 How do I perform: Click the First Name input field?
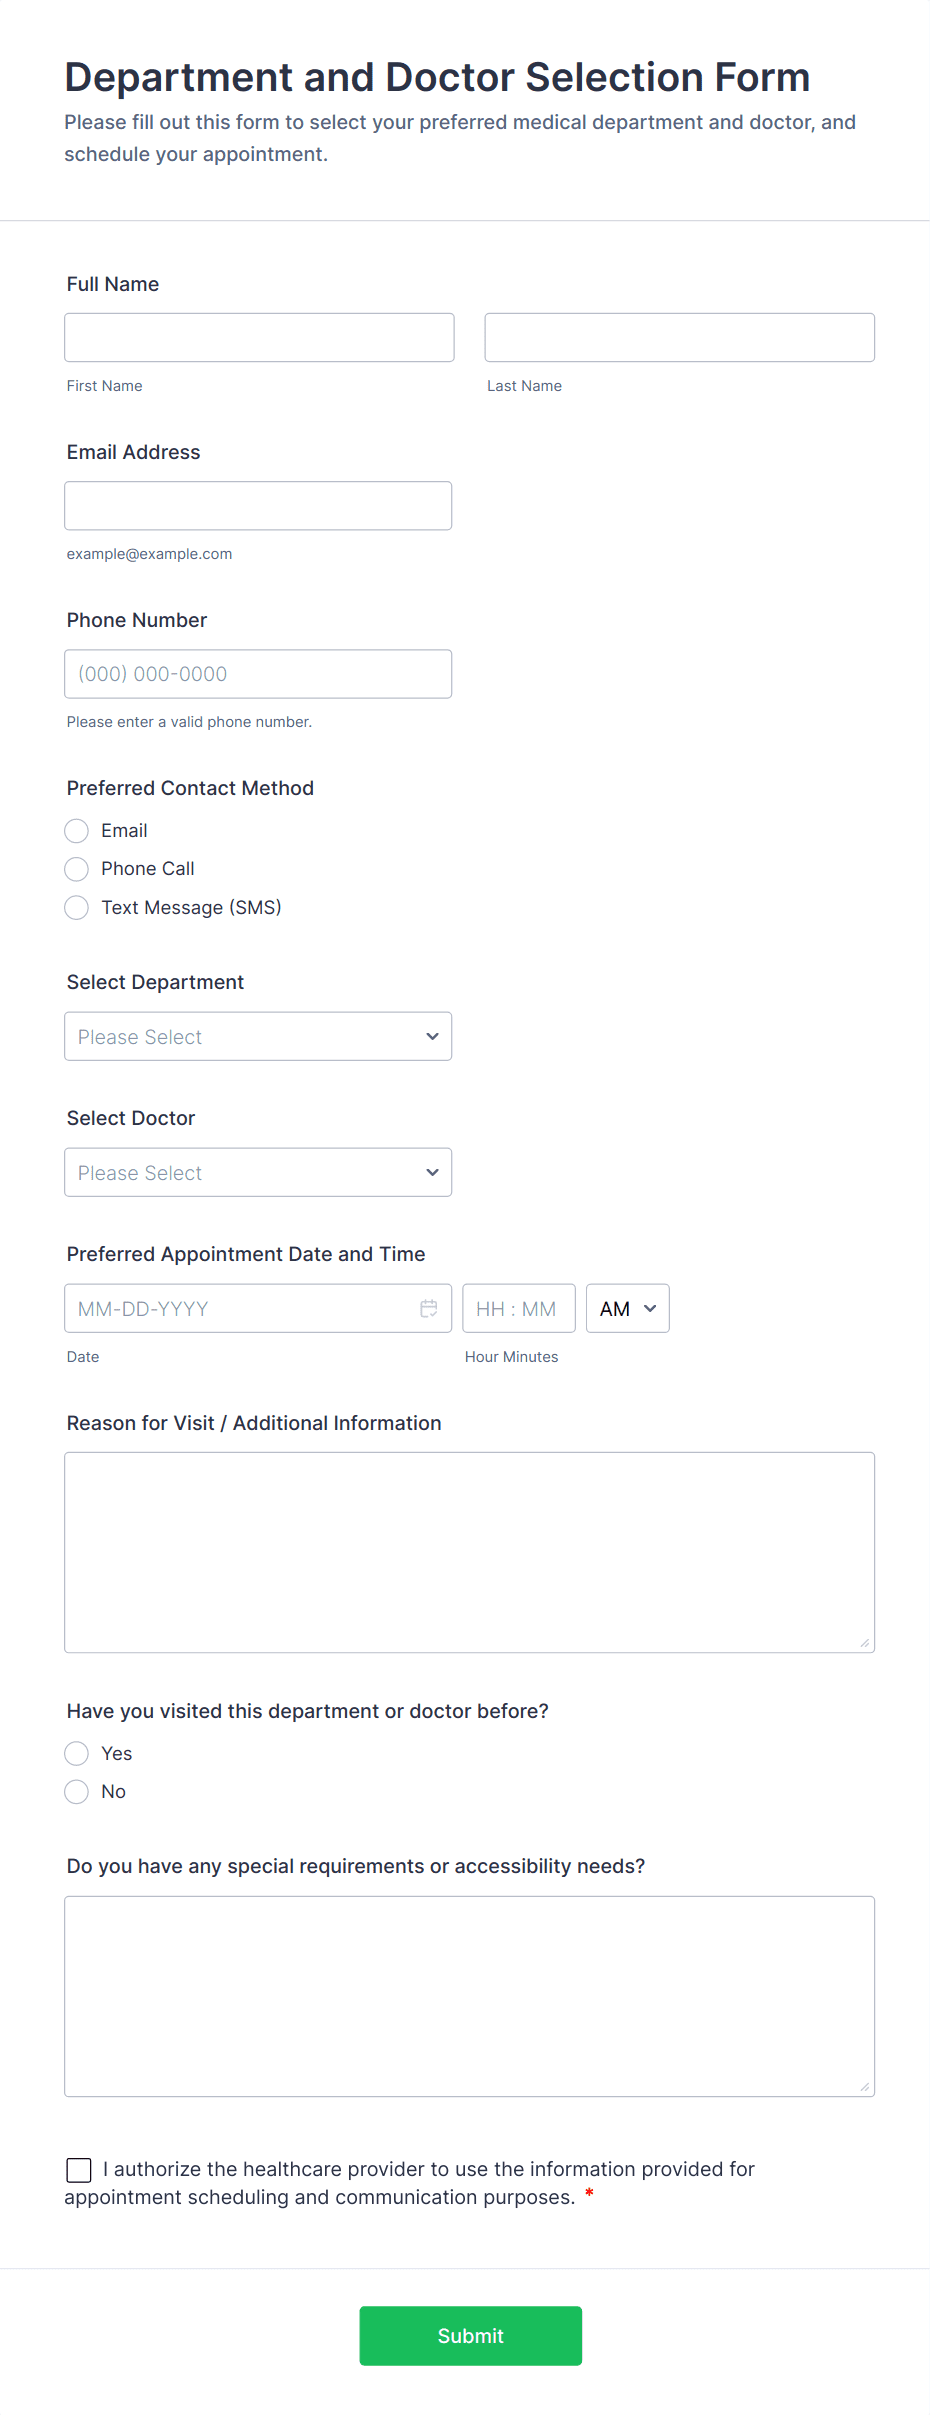[259, 338]
